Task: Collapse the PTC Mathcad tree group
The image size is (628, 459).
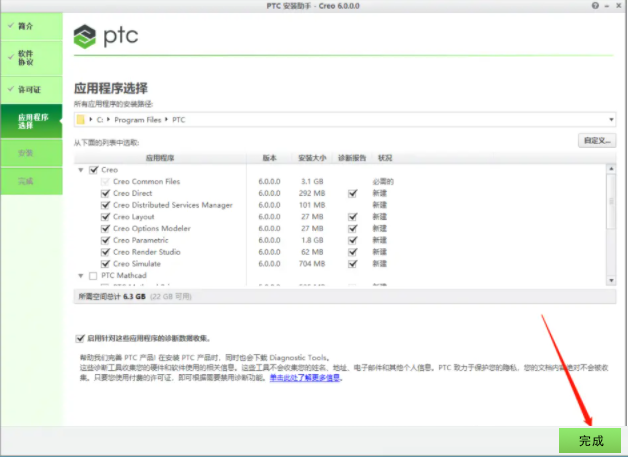Action: coord(81,276)
